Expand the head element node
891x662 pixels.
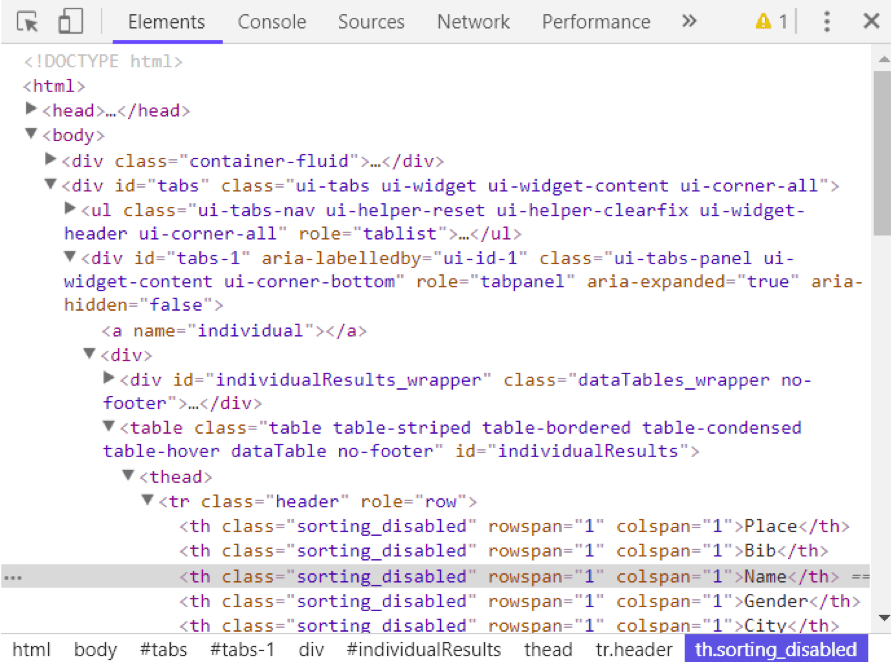[31, 109]
